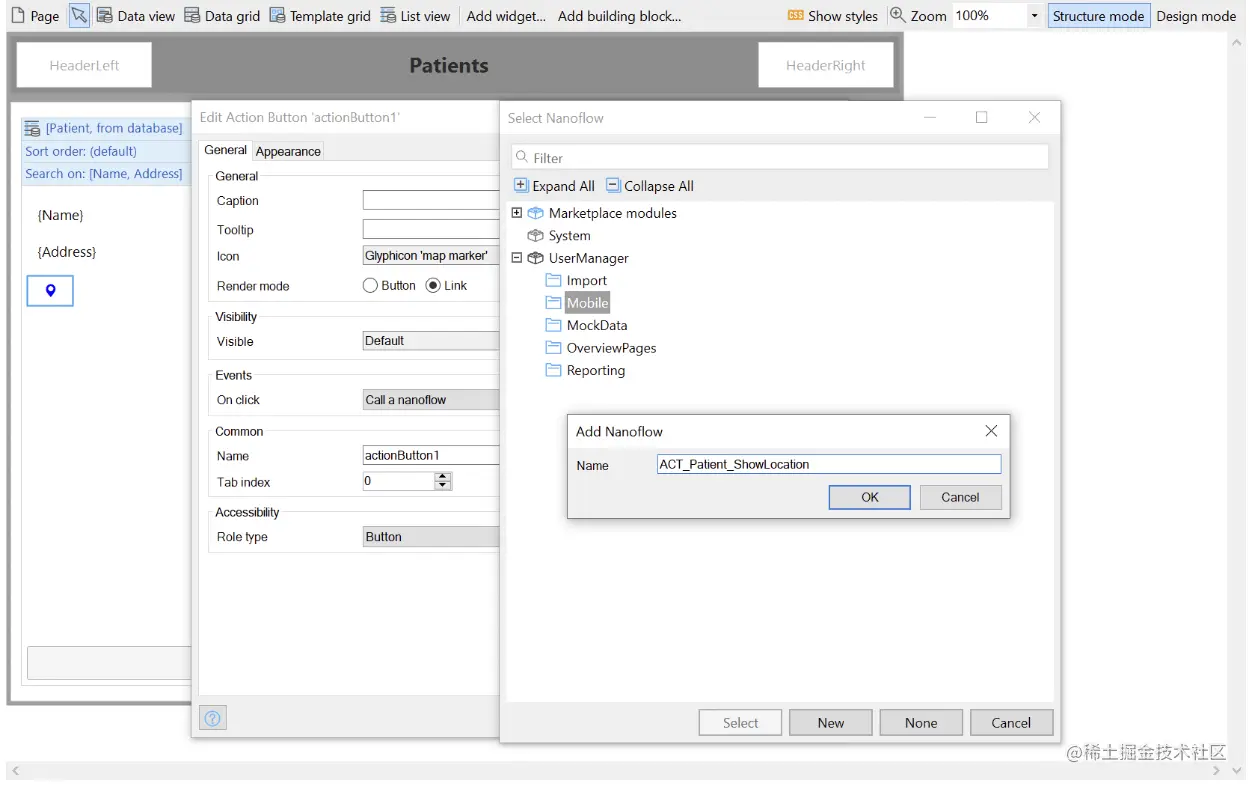Switch to Structure mode
1249x785 pixels.
click(x=1098, y=16)
